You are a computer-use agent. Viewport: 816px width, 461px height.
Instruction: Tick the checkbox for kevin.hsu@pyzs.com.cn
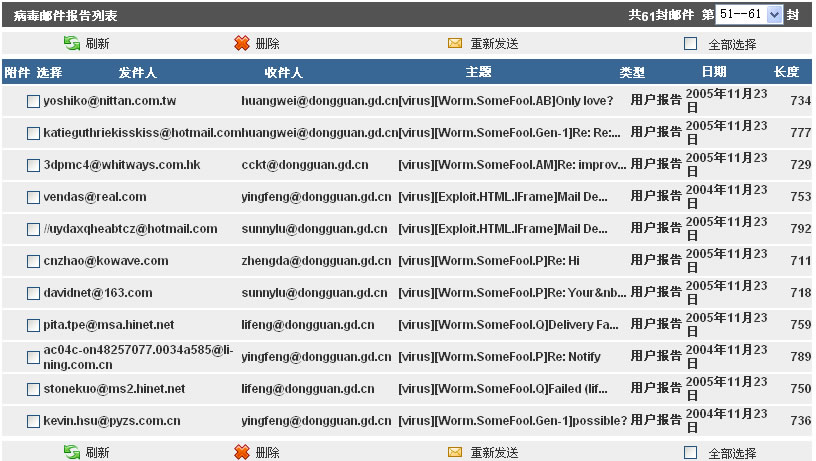coord(33,421)
